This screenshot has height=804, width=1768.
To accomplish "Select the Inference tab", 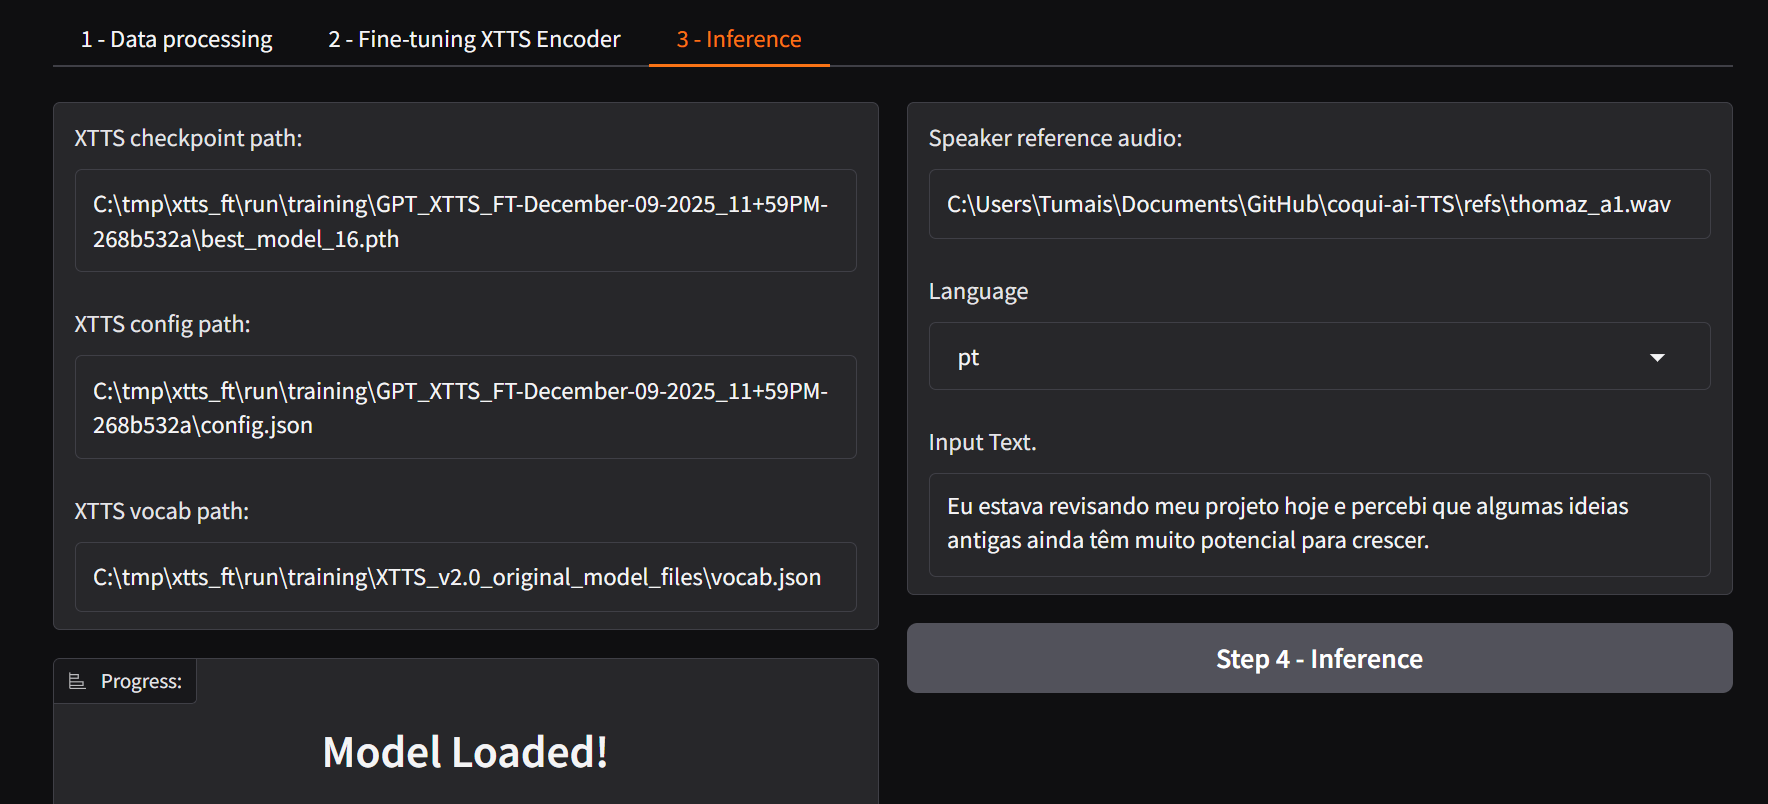I will [739, 39].
